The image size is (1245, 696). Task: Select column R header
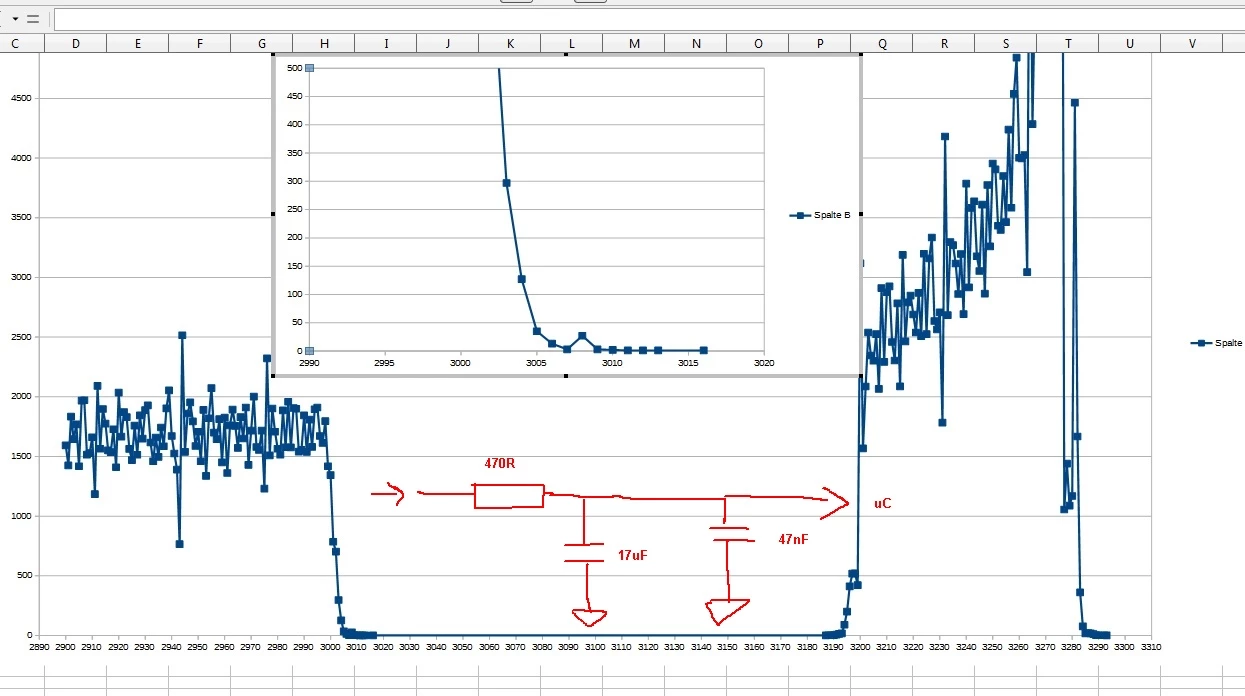943,43
